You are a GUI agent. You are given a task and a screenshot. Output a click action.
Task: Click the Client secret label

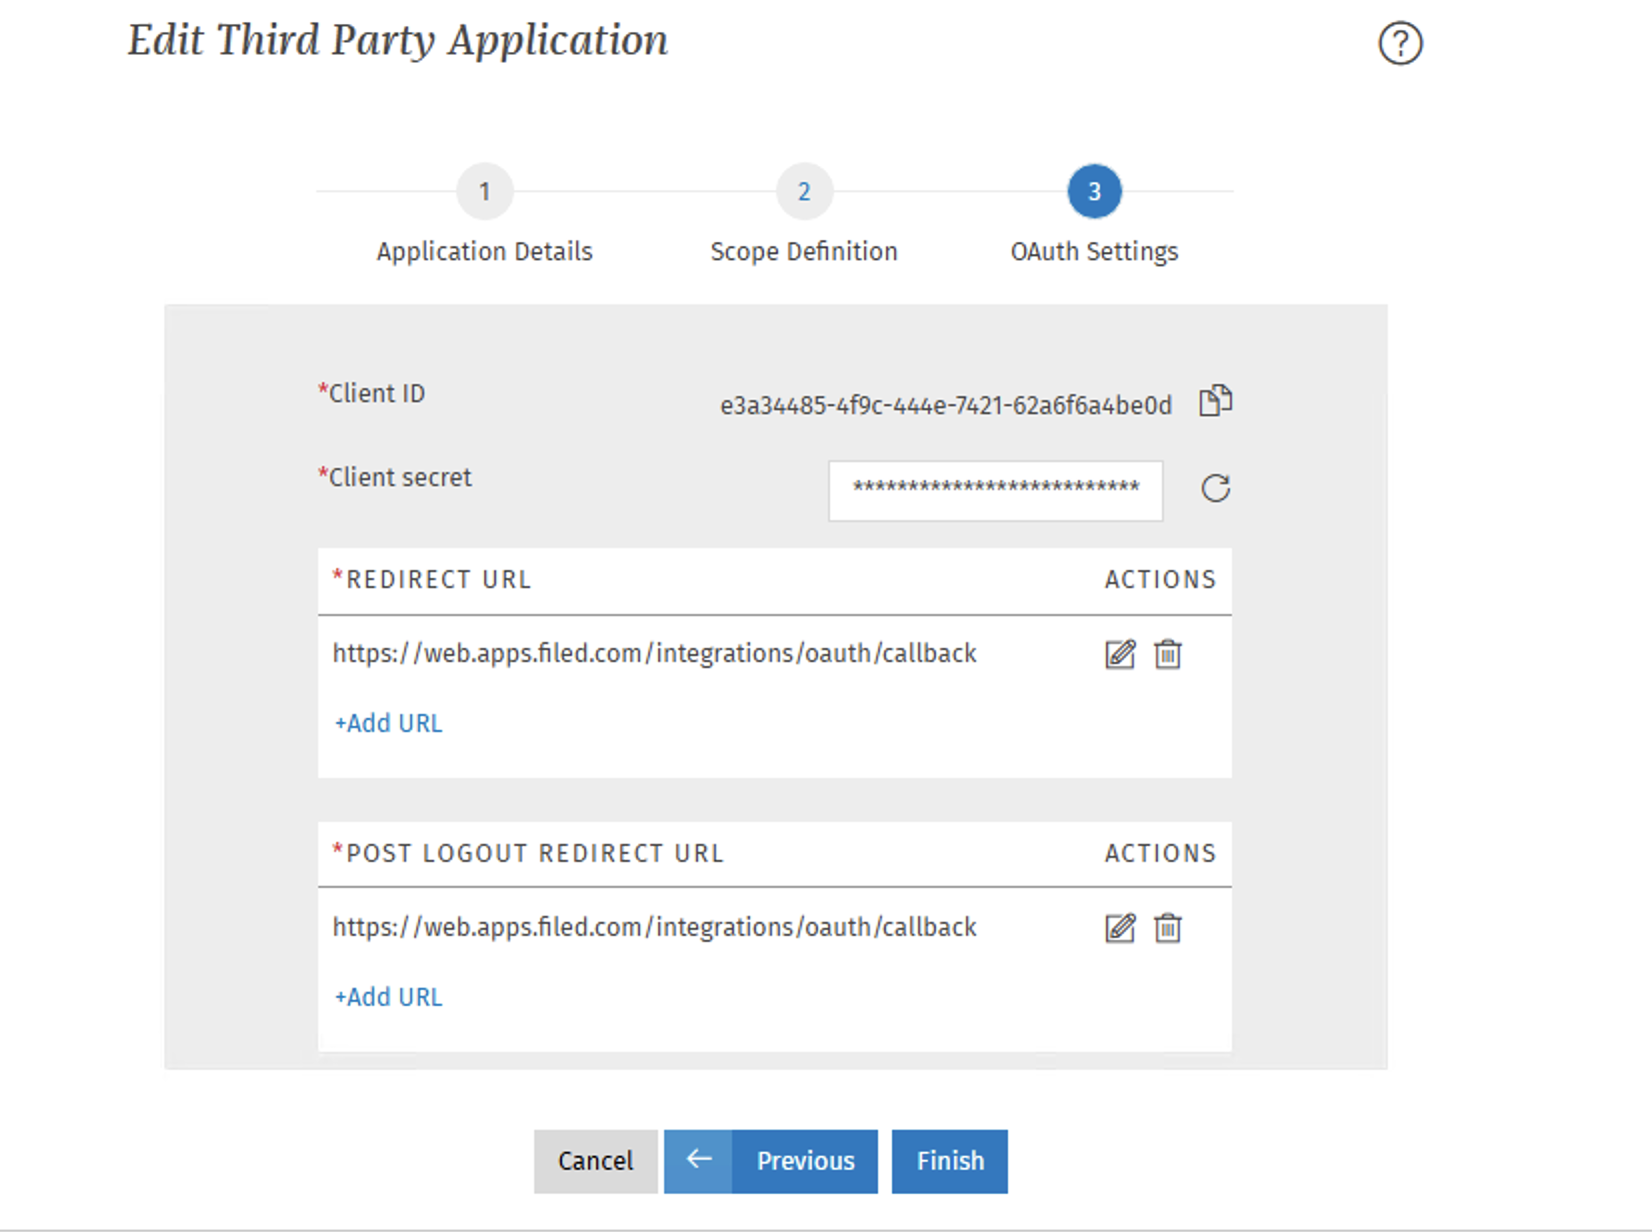coord(395,477)
